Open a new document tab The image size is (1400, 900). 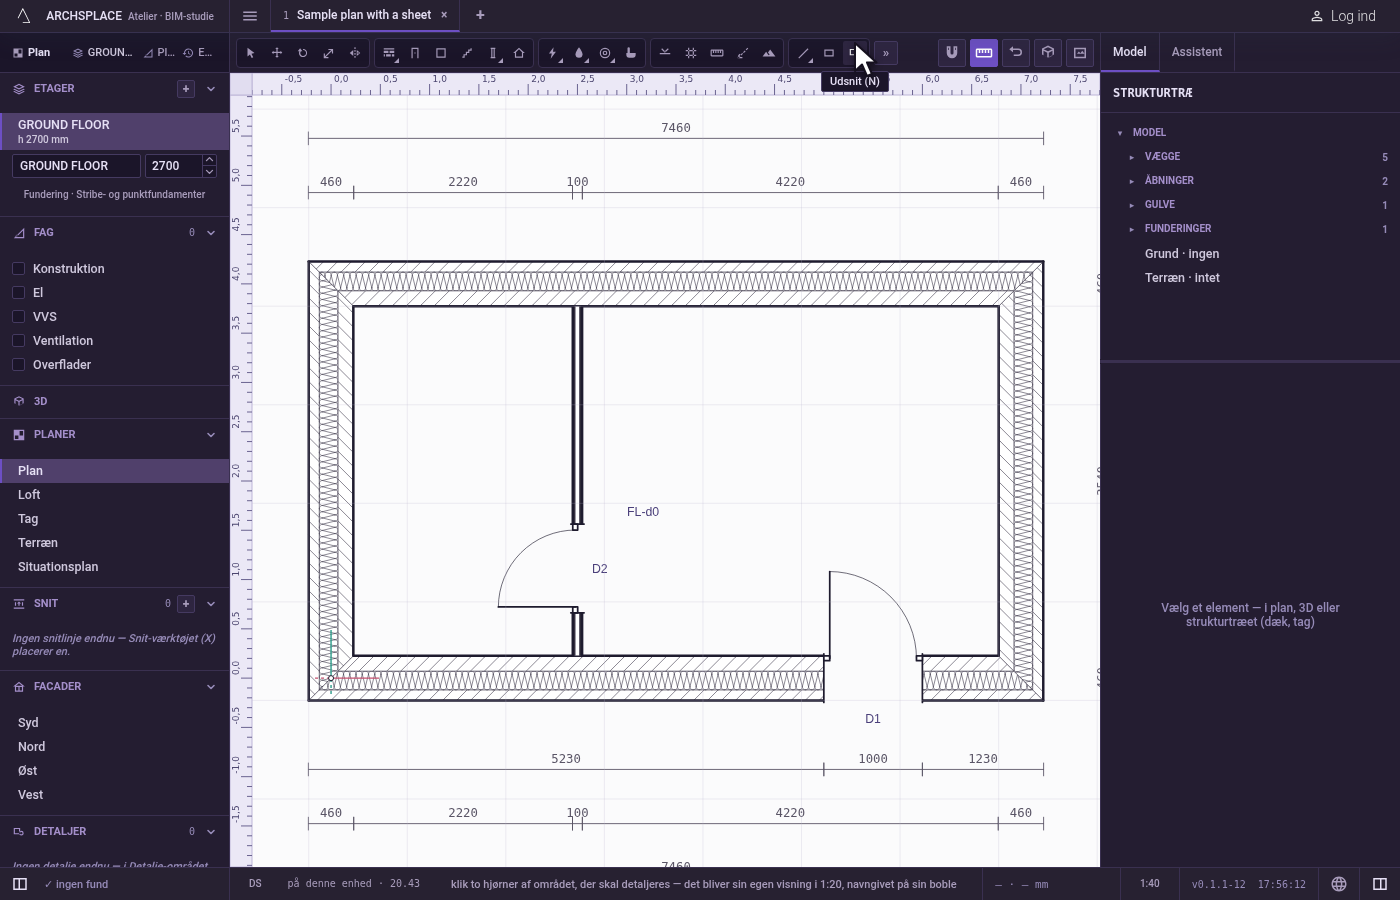pyautogui.click(x=480, y=15)
